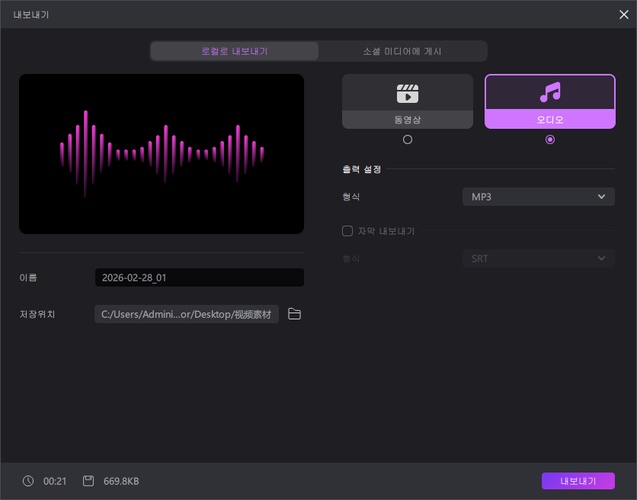This screenshot has width=637, height=500.
Task: Select the audio music note export icon
Action: pyautogui.click(x=549, y=94)
